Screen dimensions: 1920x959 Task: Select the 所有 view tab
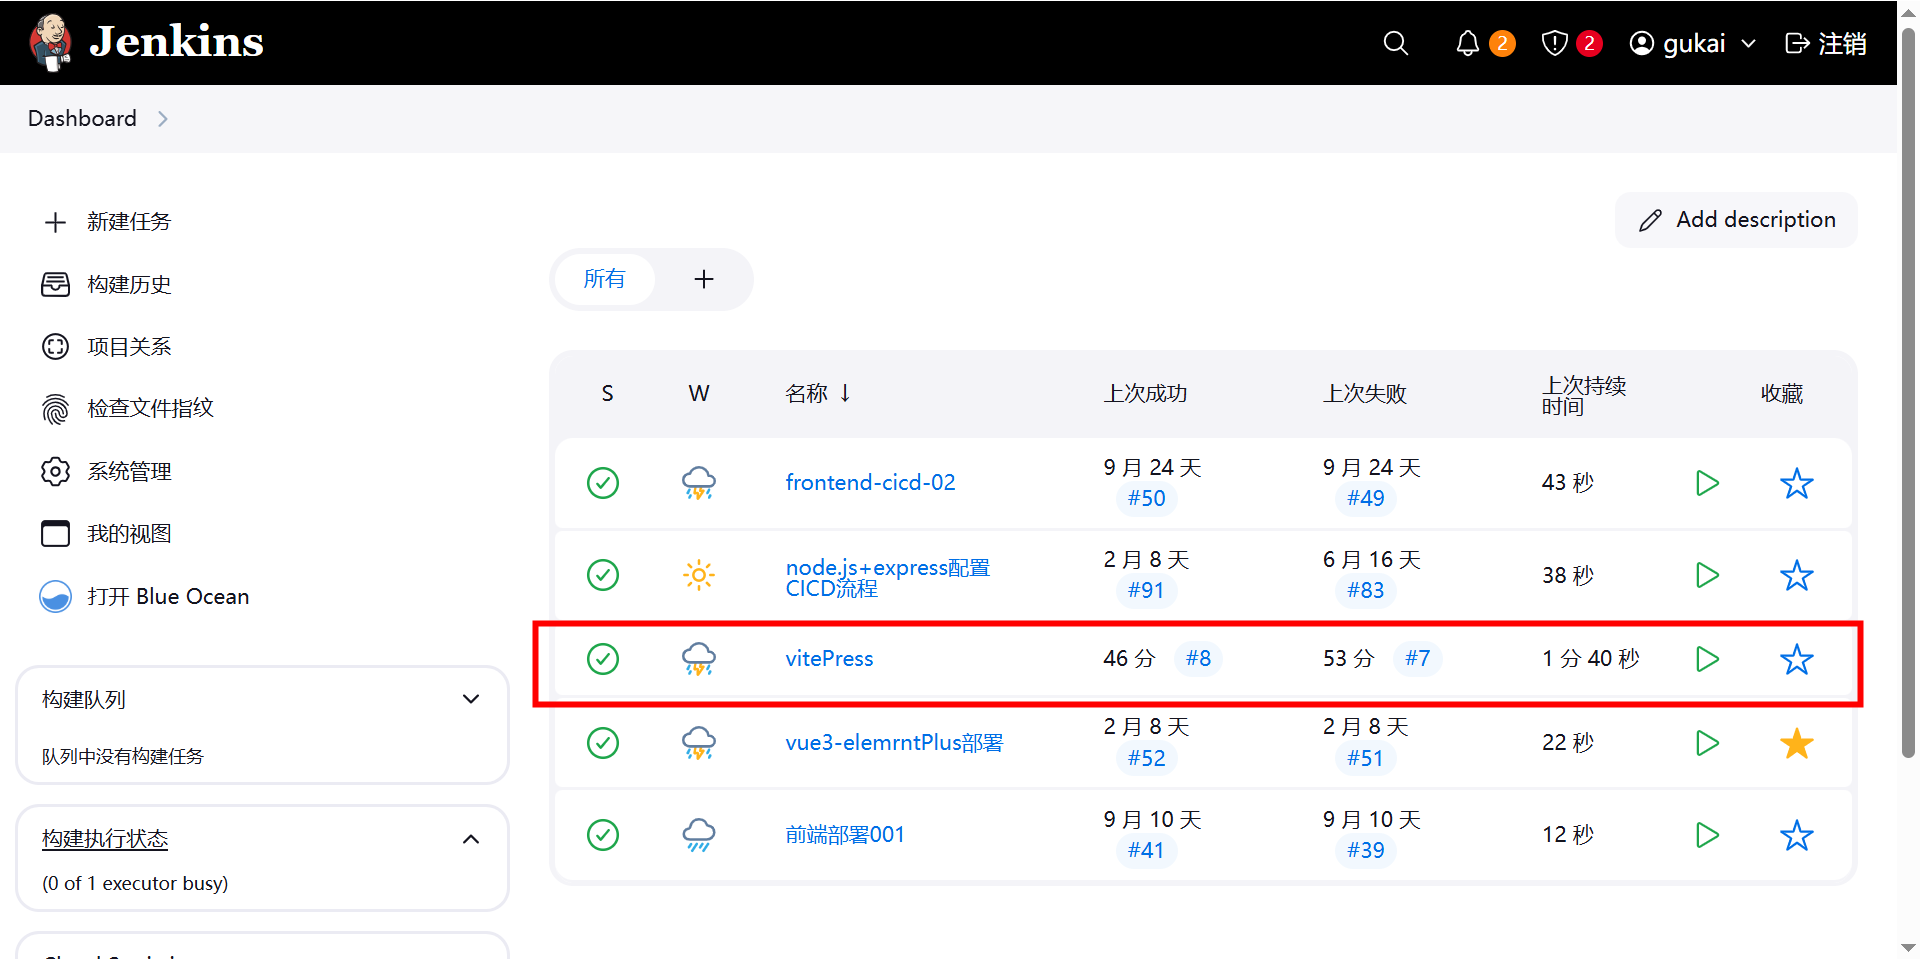(604, 279)
